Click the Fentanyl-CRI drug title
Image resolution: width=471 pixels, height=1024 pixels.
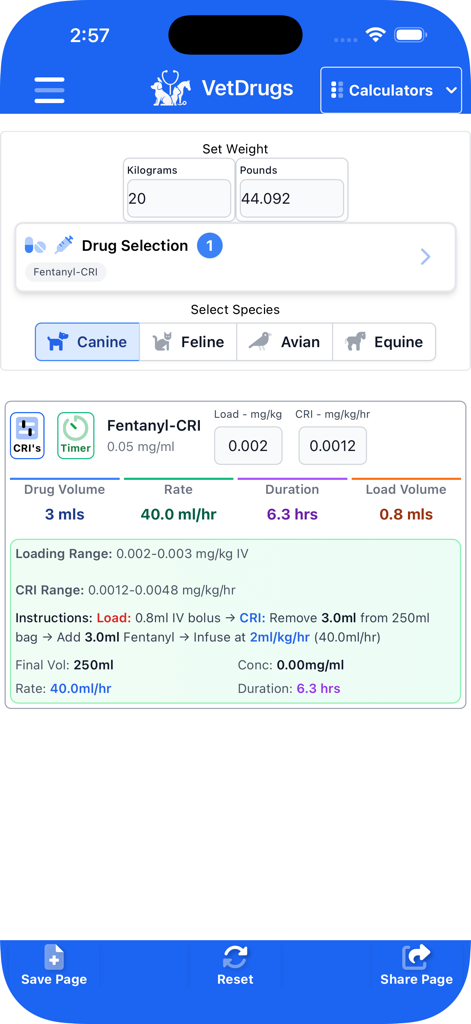(154, 426)
